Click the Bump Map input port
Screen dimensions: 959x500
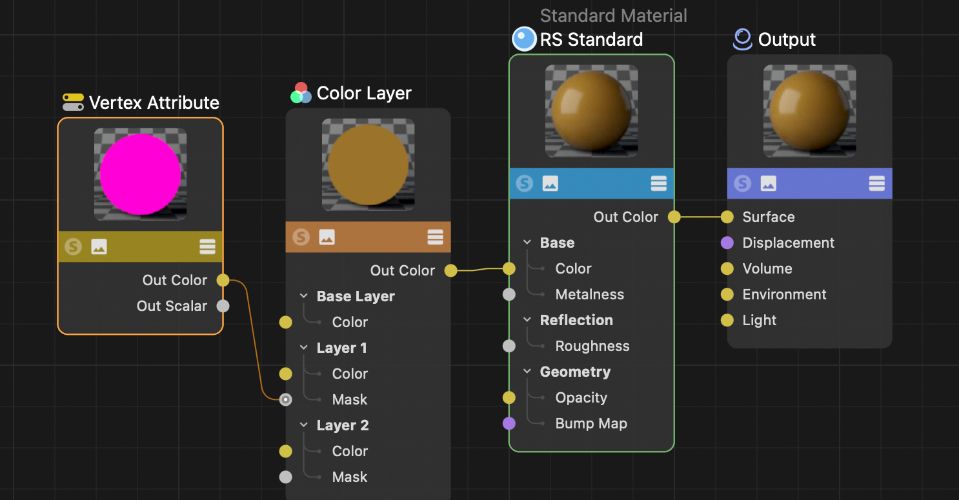click(509, 424)
